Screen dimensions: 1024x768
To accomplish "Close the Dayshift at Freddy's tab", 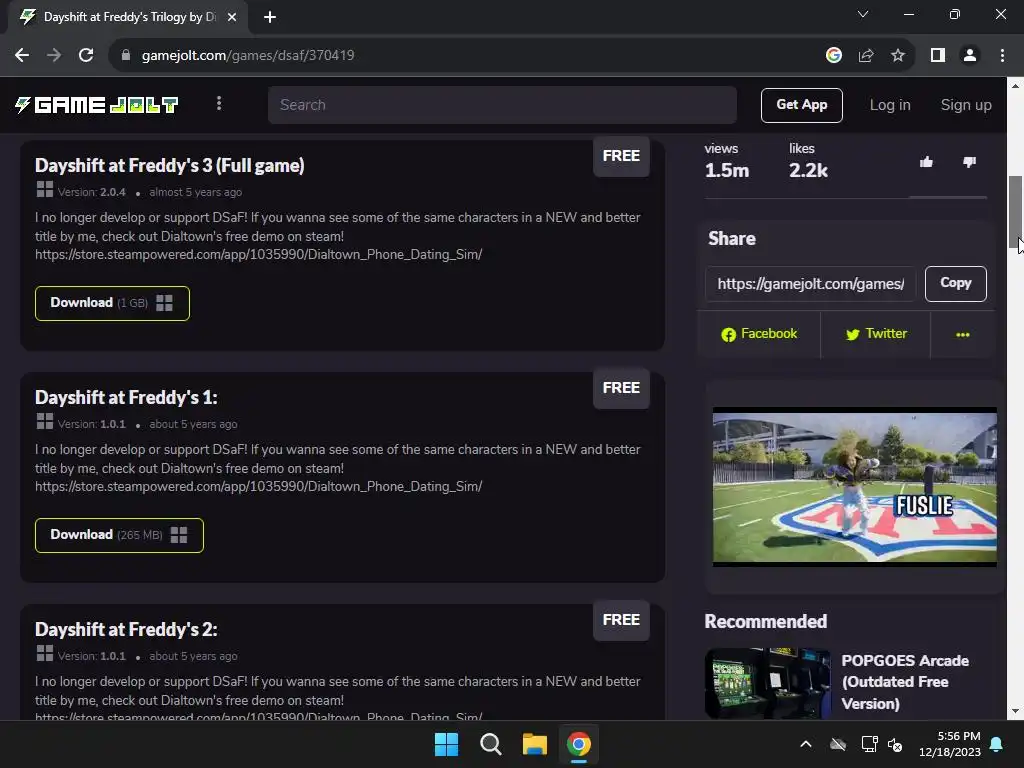I will (x=232, y=18).
